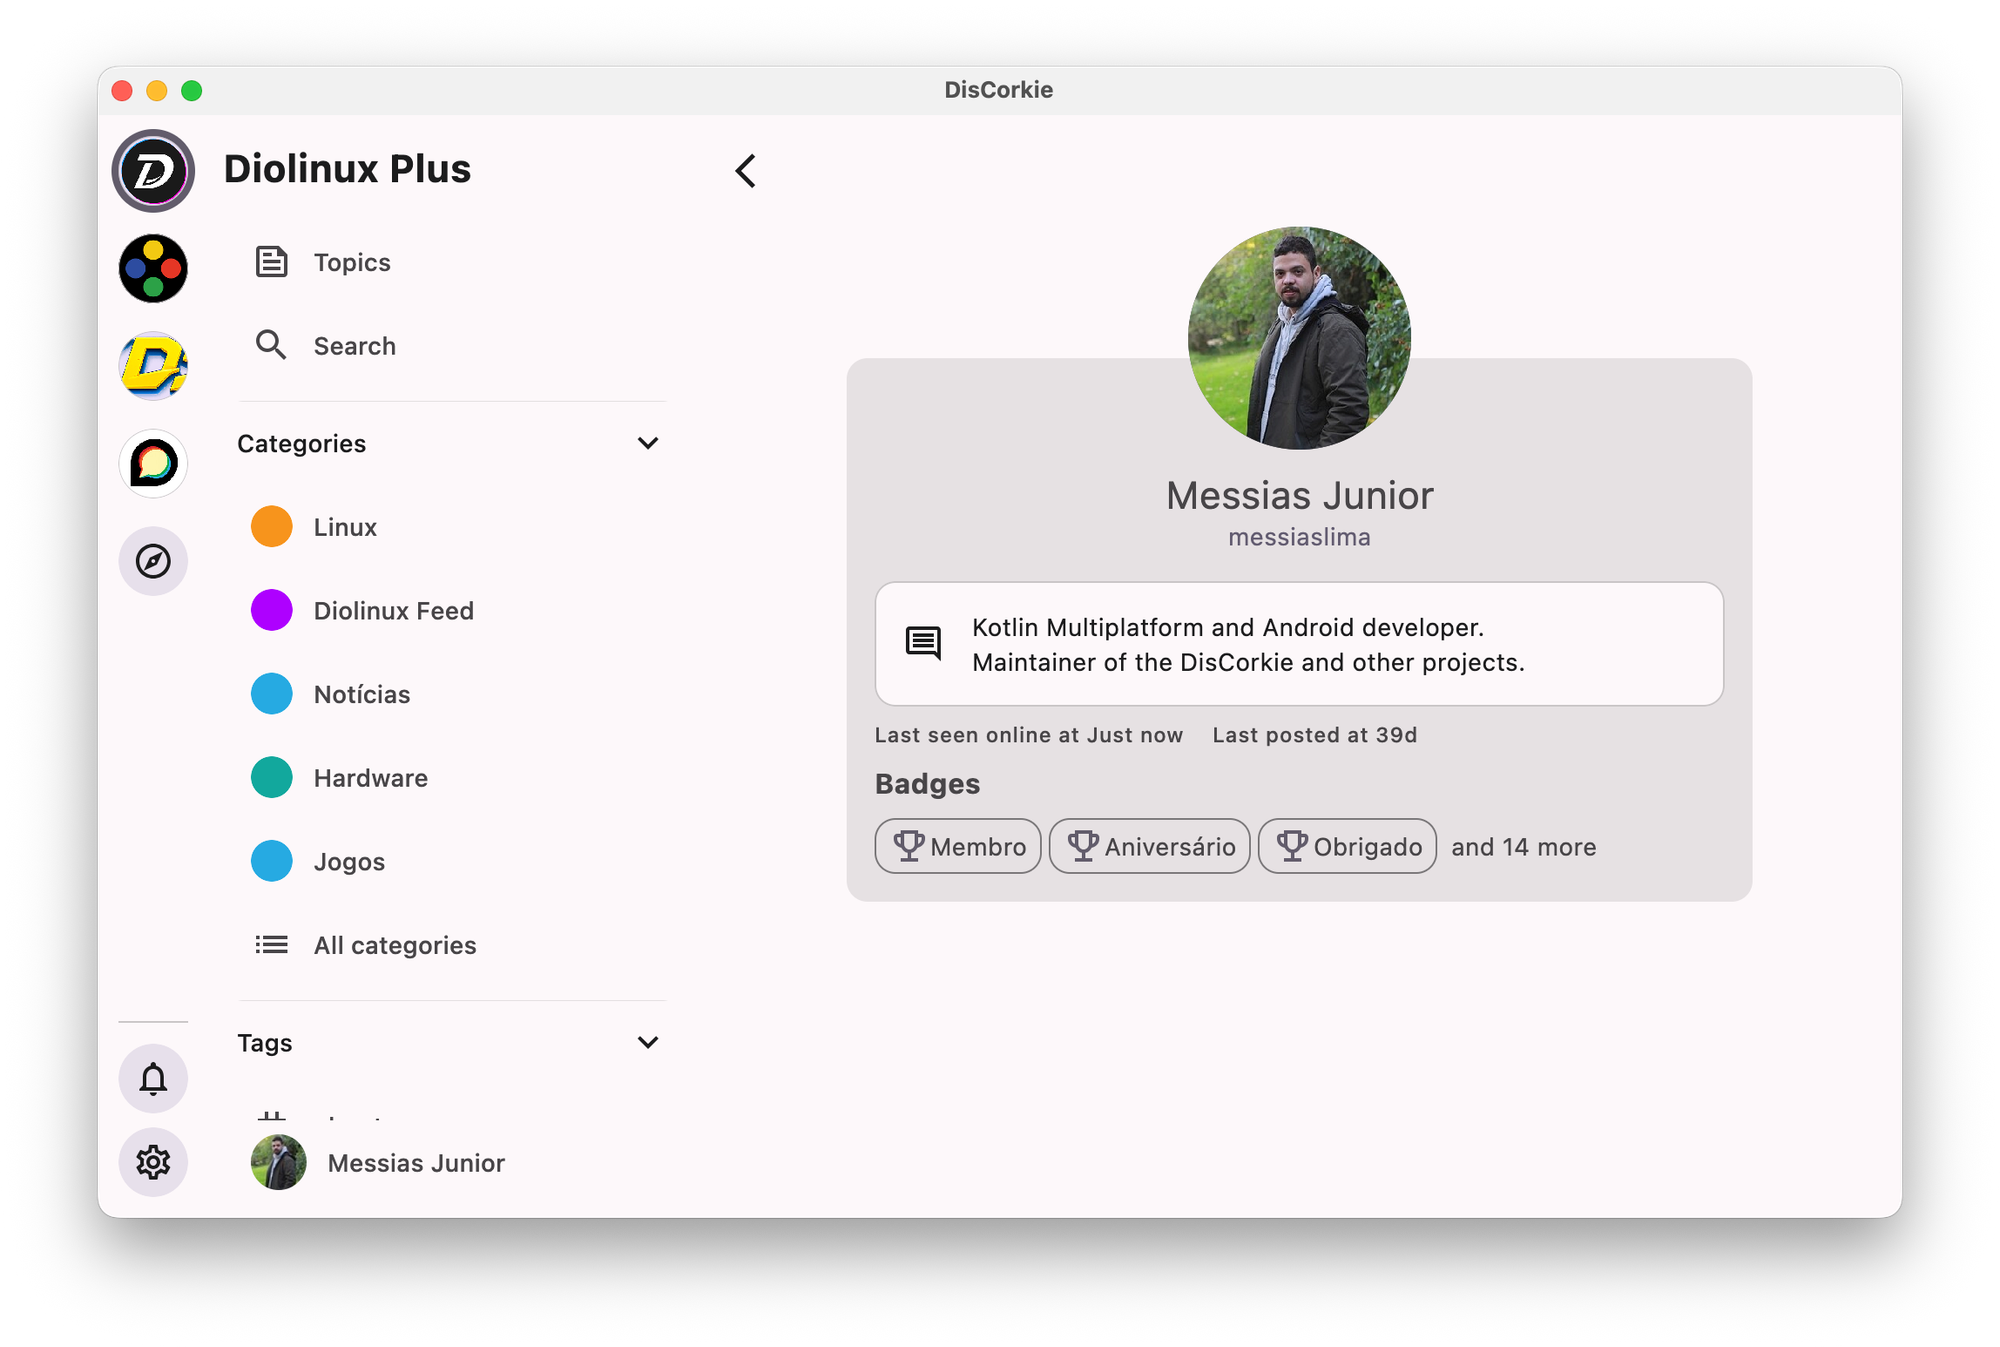Select the Linux category
The width and height of the screenshot is (2000, 1347).
point(345,527)
